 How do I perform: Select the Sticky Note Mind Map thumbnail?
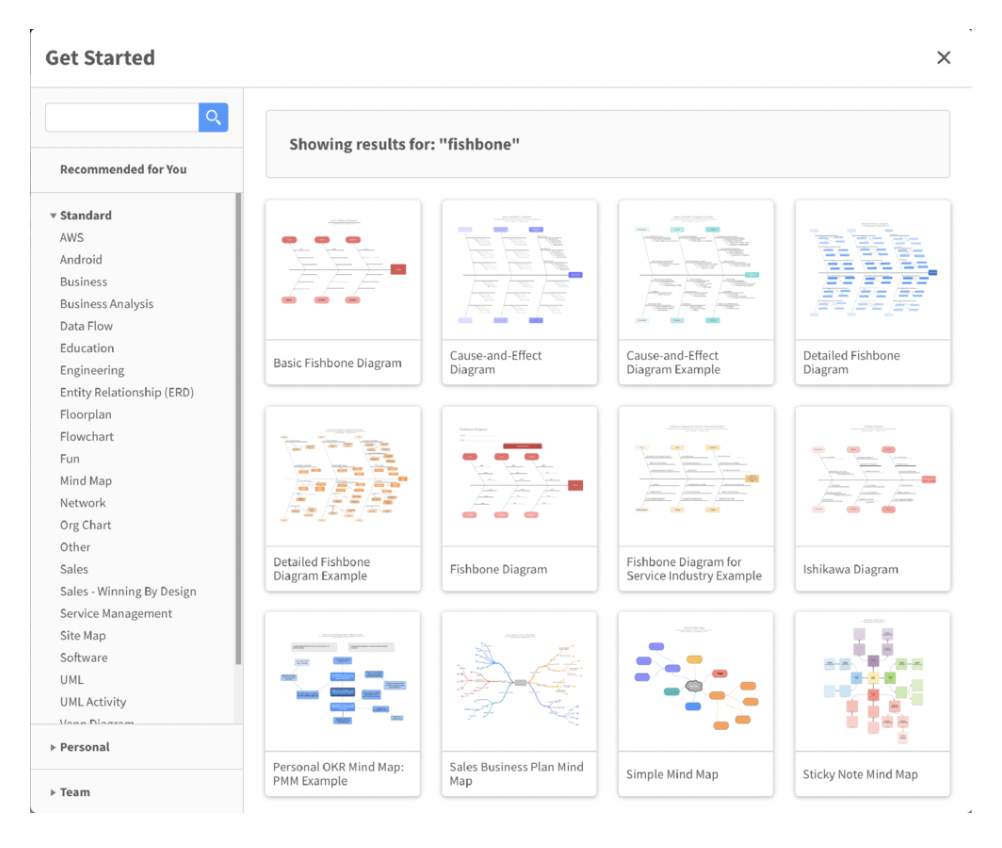(872, 682)
